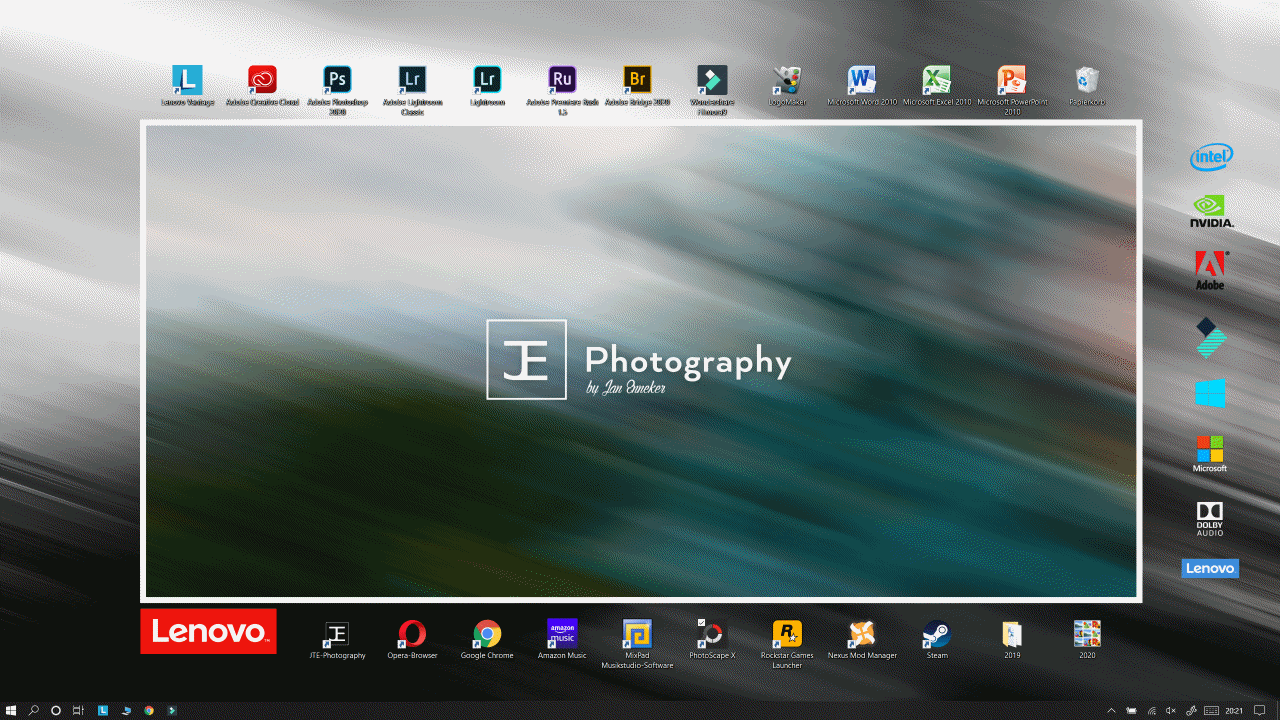Open the Adobe Bridge 2020 shortcut
1280x720 pixels.
[x=637, y=86]
